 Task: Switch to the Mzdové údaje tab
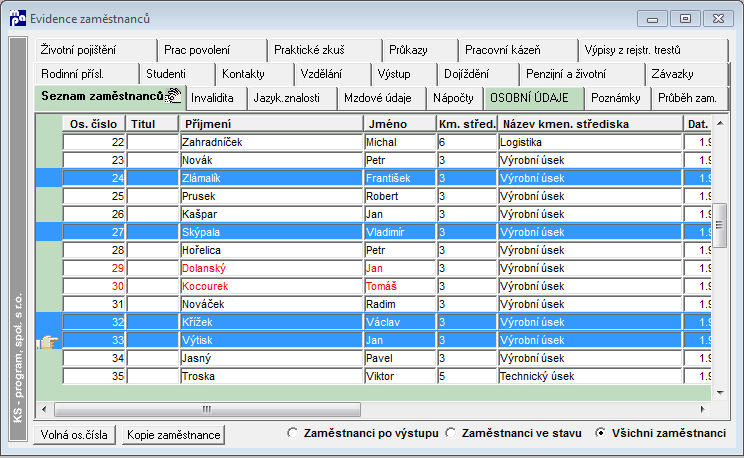tap(382, 98)
